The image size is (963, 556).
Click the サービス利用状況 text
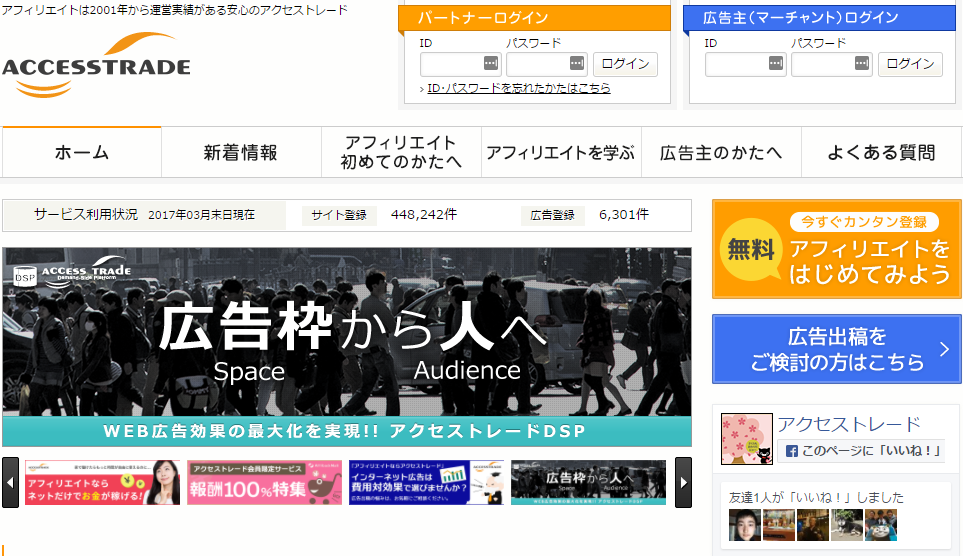pos(86,214)
